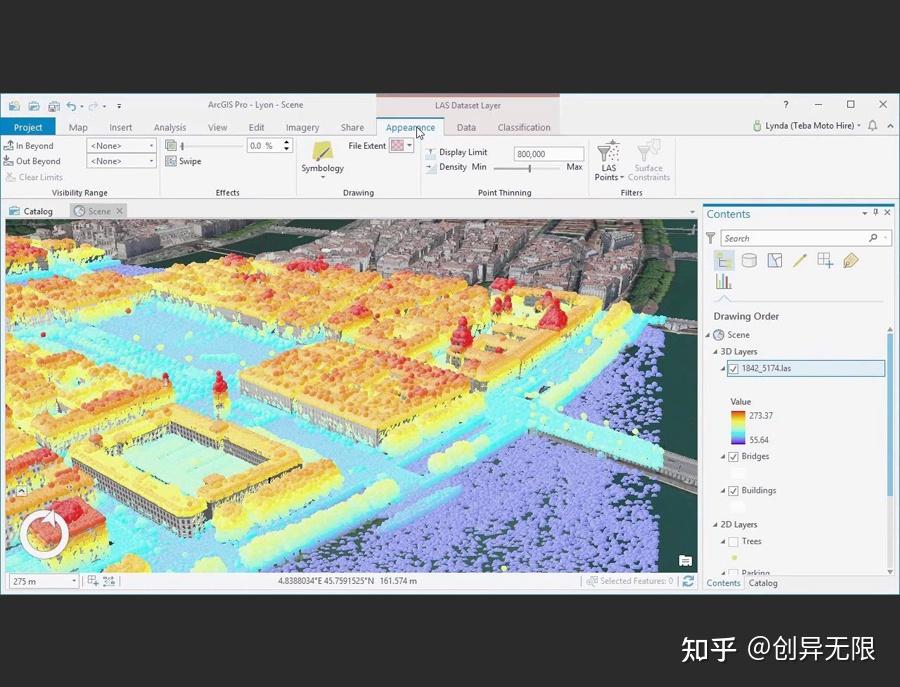Click the edit pencil icon in Contents panel
Viewport: 900px width, 687px height.
click(799, 260)
